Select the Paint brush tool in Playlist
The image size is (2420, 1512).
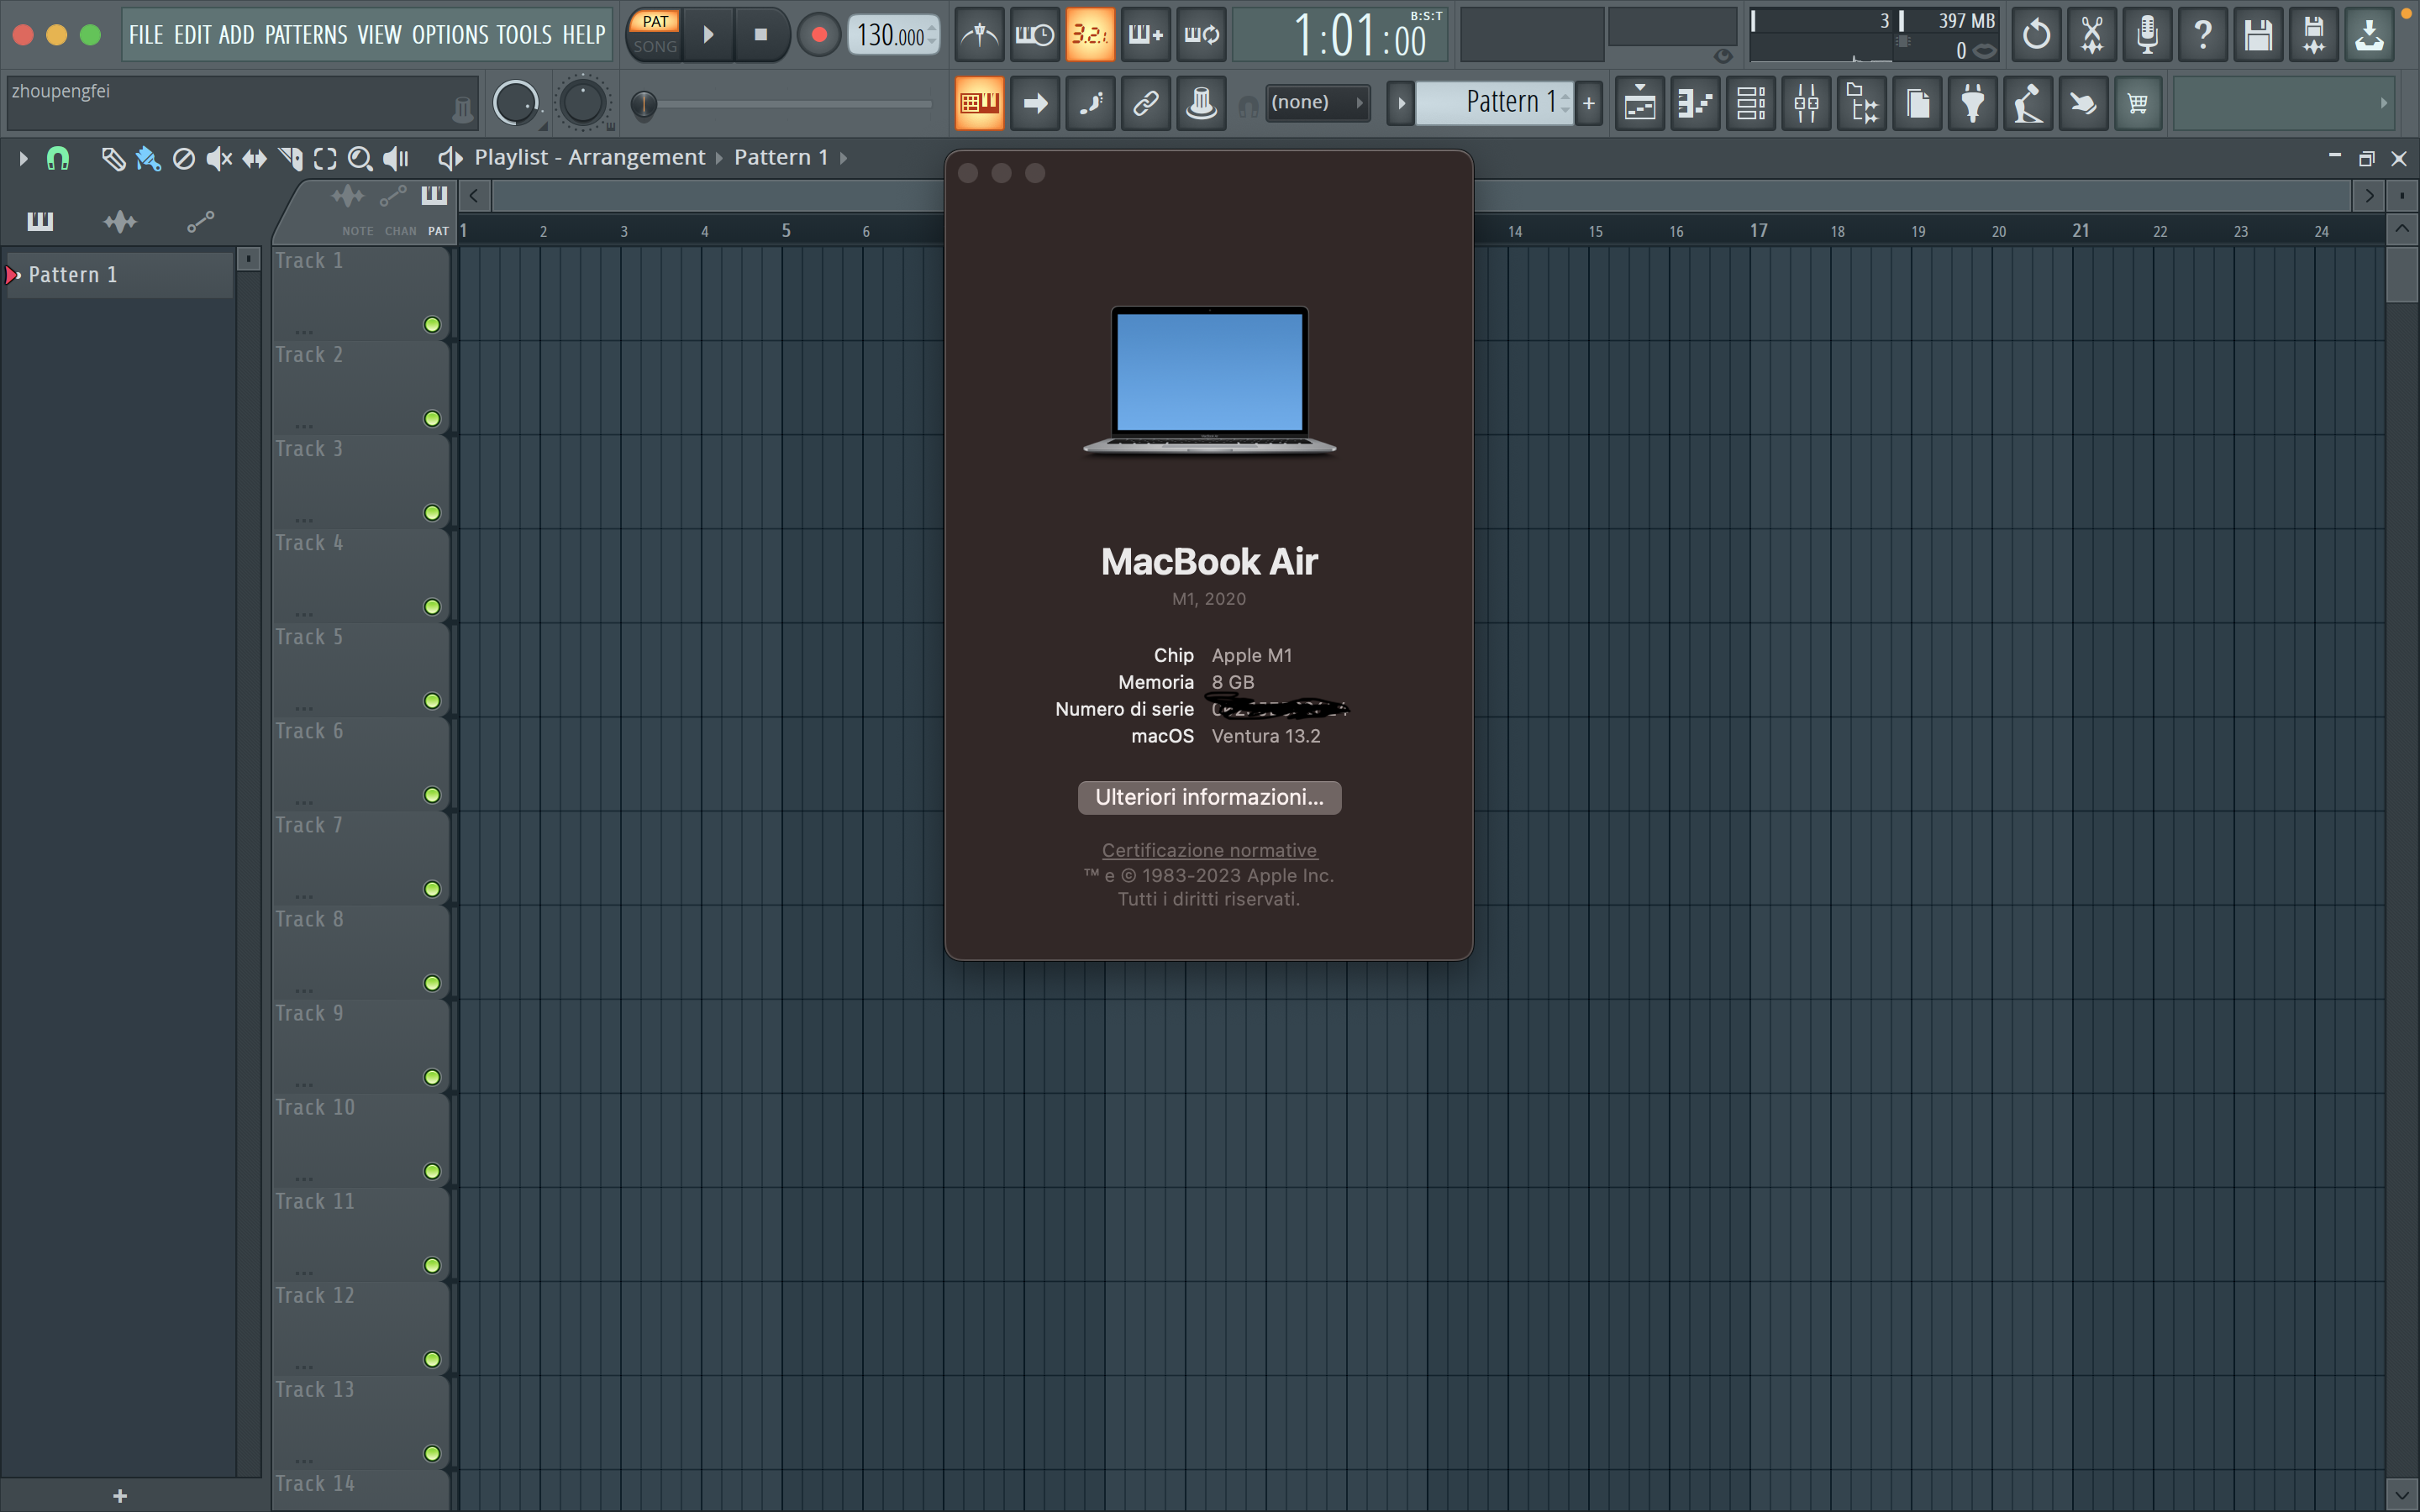(x=148, y=158)
